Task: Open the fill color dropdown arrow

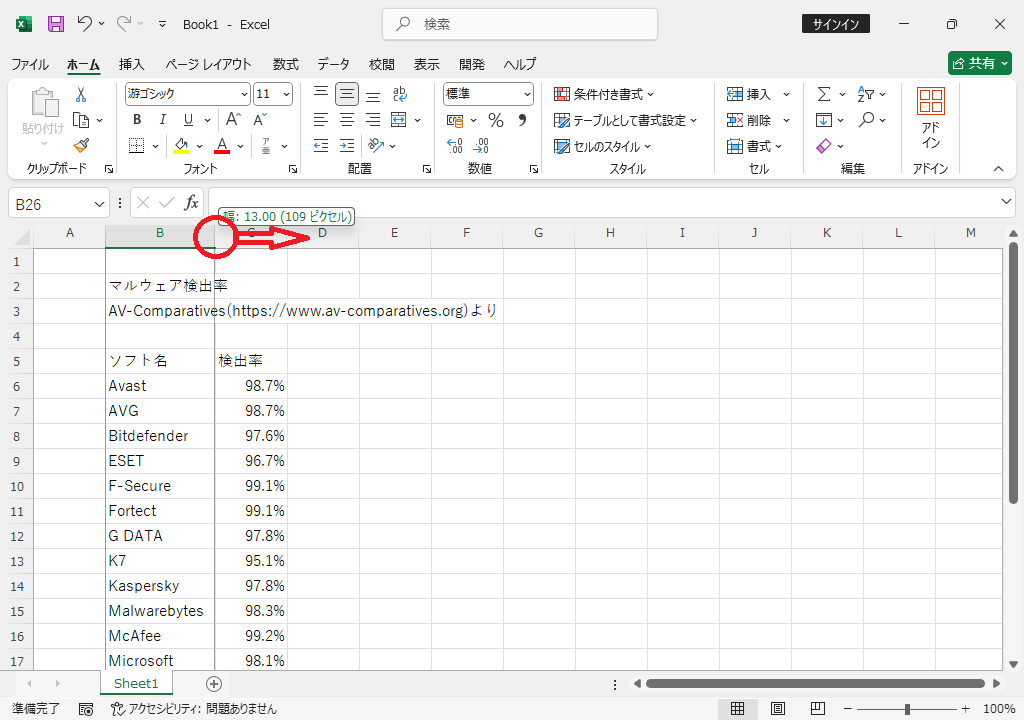Action: [x=199, y=146]
